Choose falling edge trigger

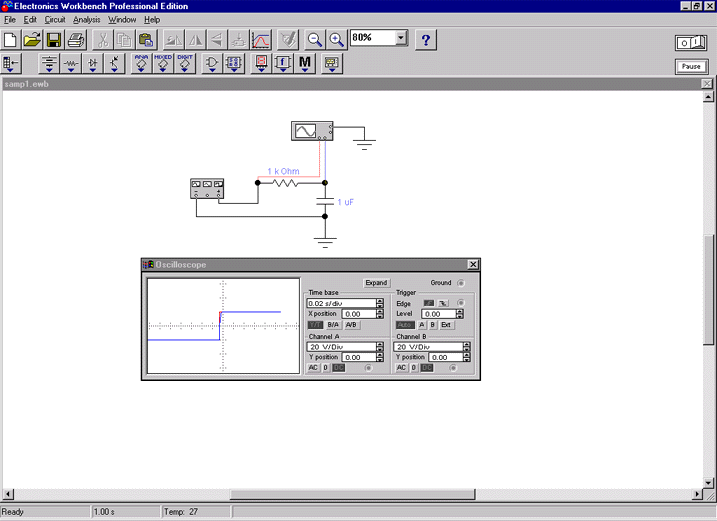pyautogui.click(x=444, y=303)
